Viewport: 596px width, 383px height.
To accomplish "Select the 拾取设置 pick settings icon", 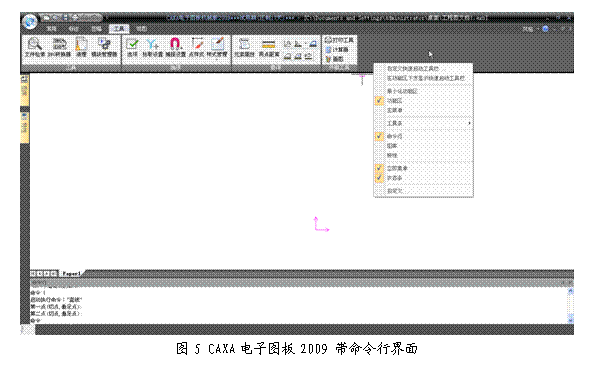I will tap(152, 48).
